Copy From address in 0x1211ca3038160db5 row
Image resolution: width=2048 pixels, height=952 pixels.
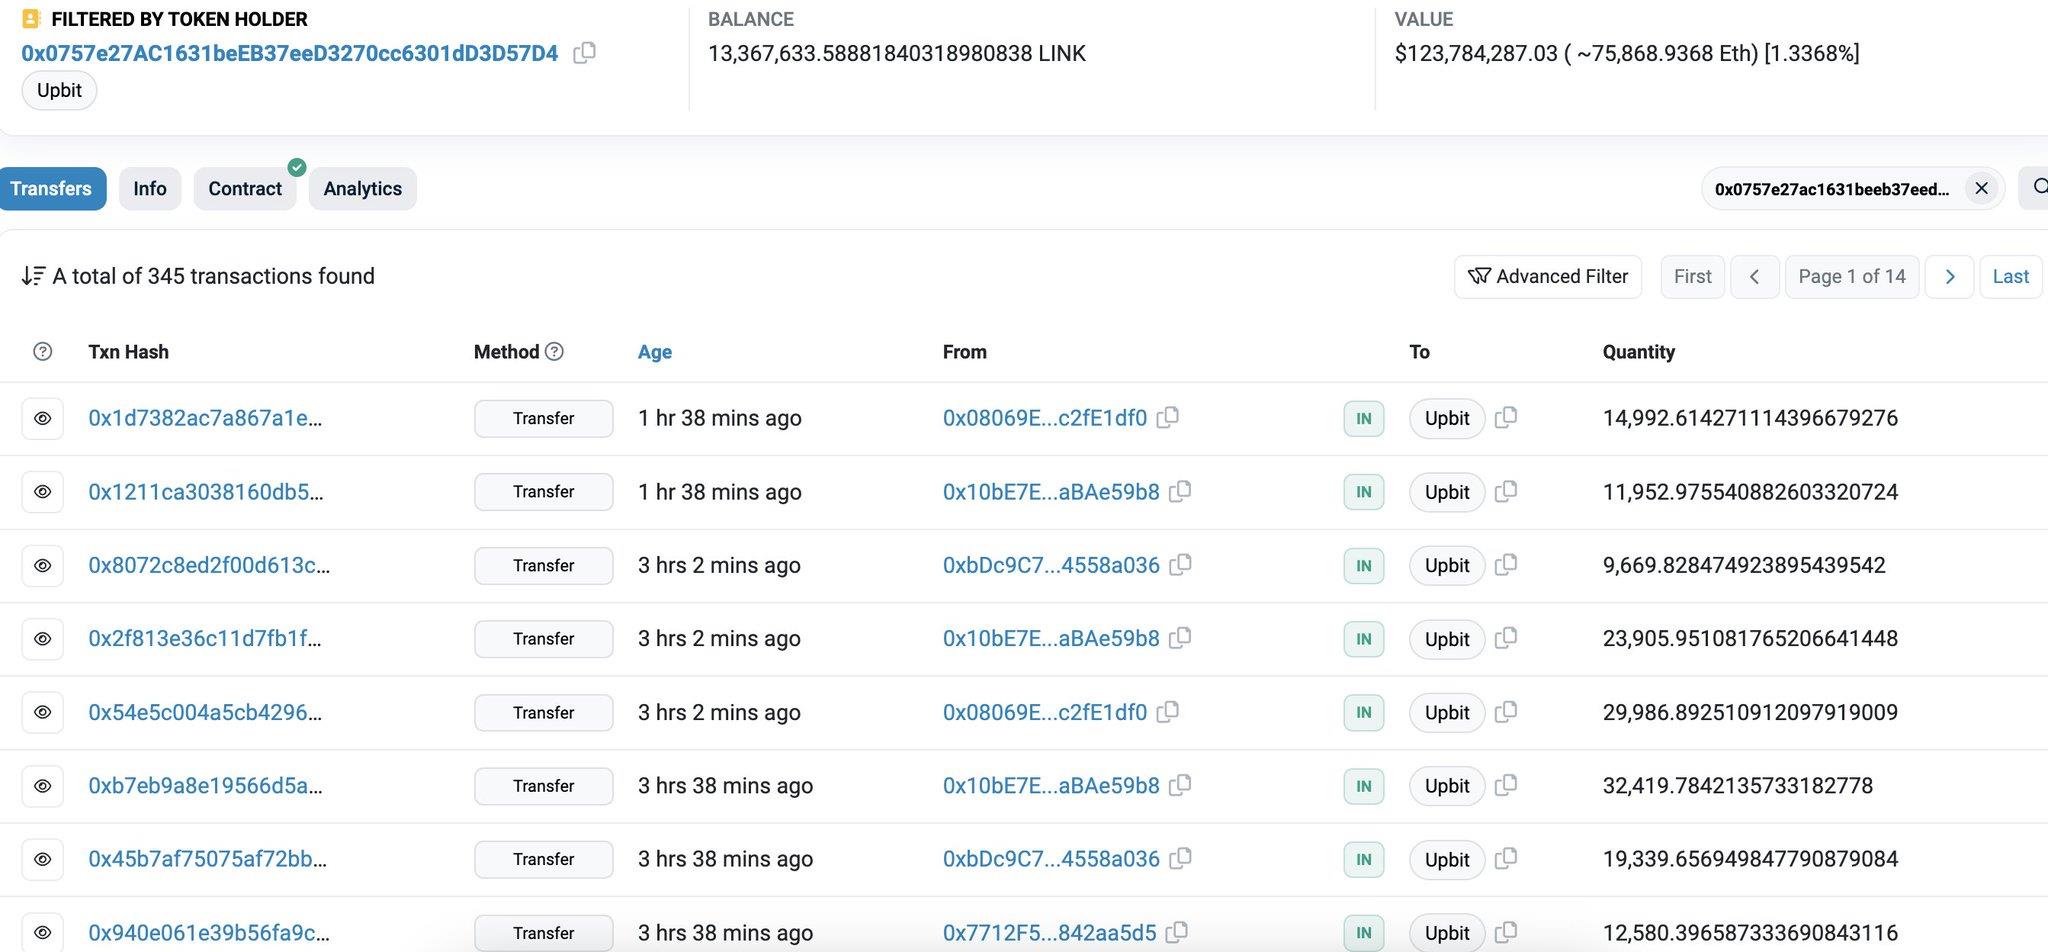point(1180,491)
